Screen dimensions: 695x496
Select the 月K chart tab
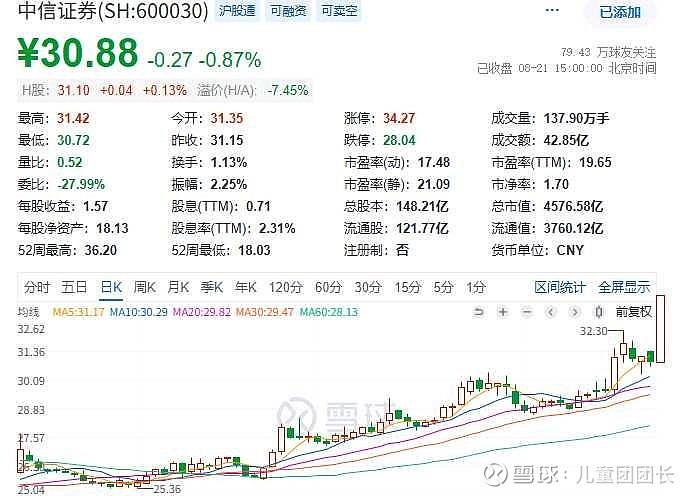pos(178,287)
